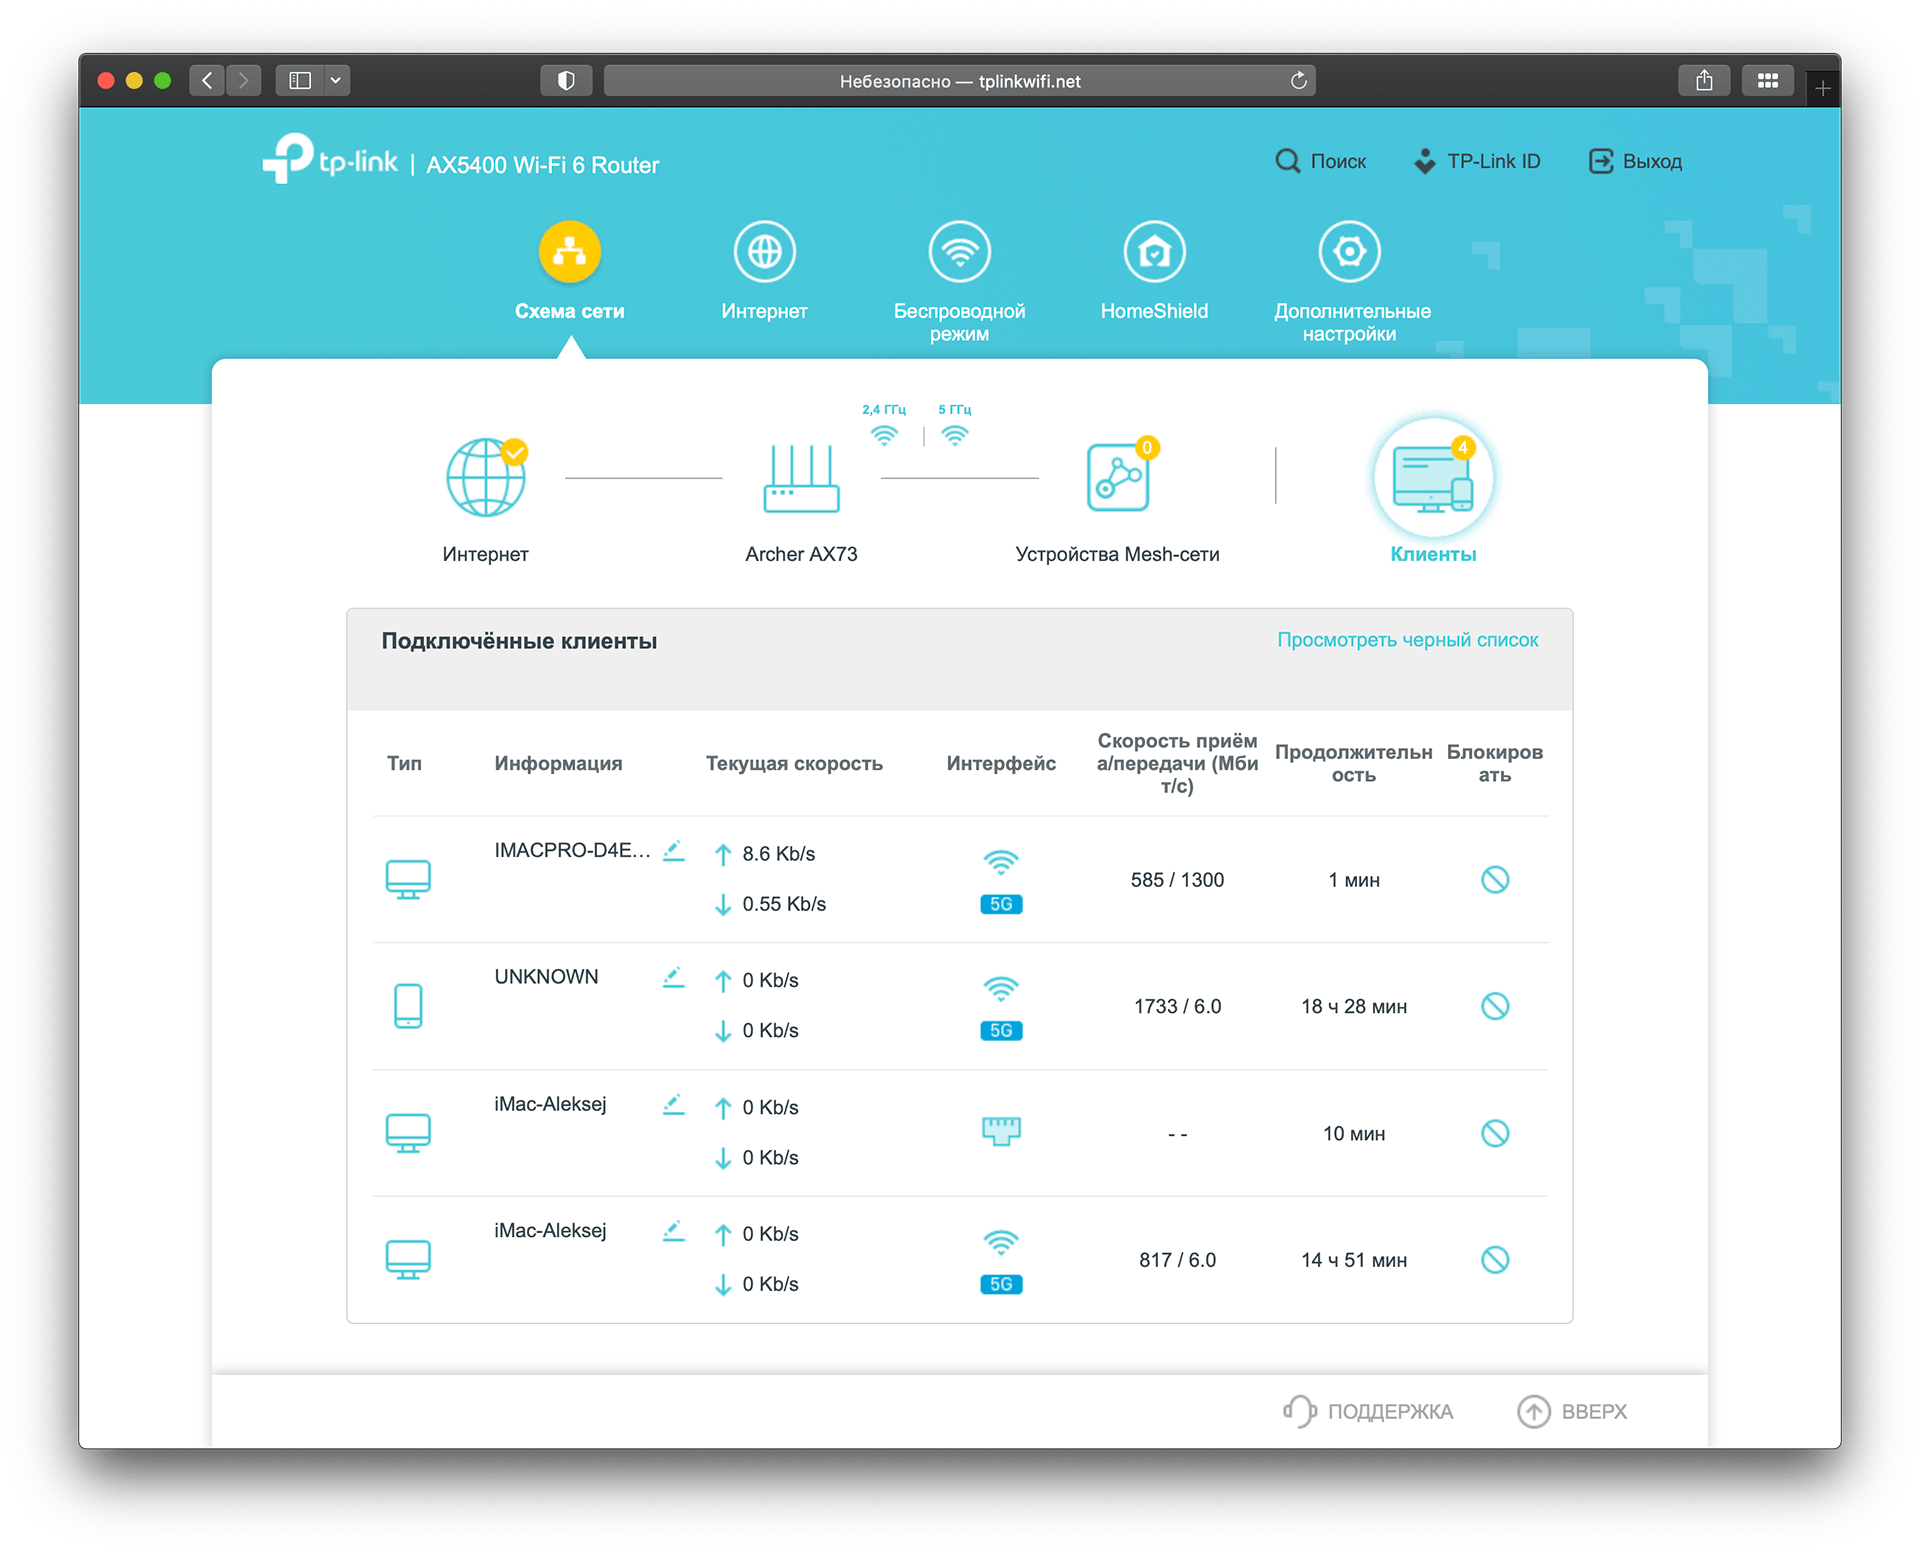
Task: Open the Mesh devices icon
Action: 1118,478
